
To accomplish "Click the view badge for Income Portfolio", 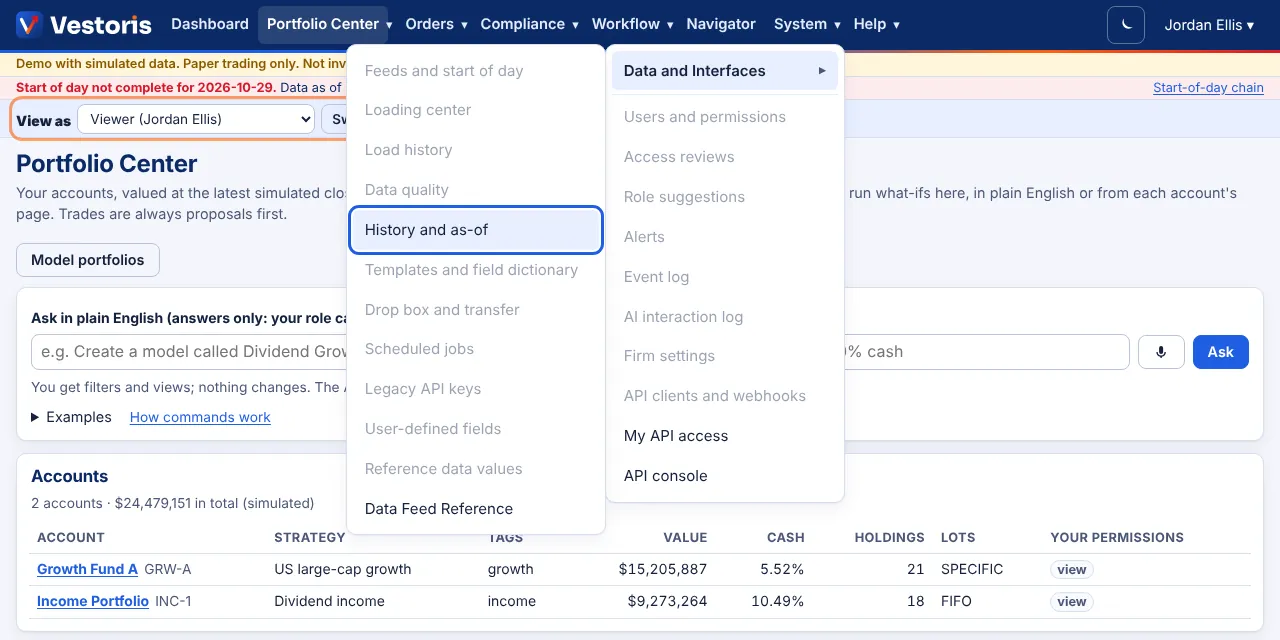I will coord(1071,602).
